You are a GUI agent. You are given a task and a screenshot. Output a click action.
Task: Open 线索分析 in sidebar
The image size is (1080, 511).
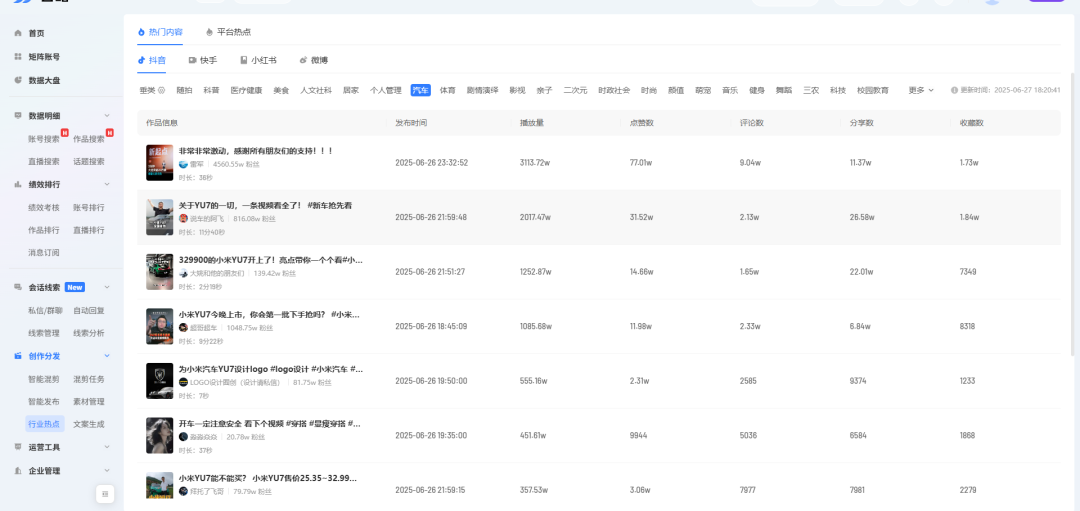click(89, 333)
